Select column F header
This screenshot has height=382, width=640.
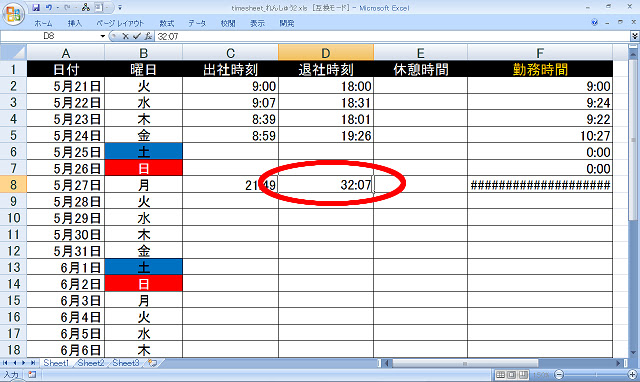point(540,53)
